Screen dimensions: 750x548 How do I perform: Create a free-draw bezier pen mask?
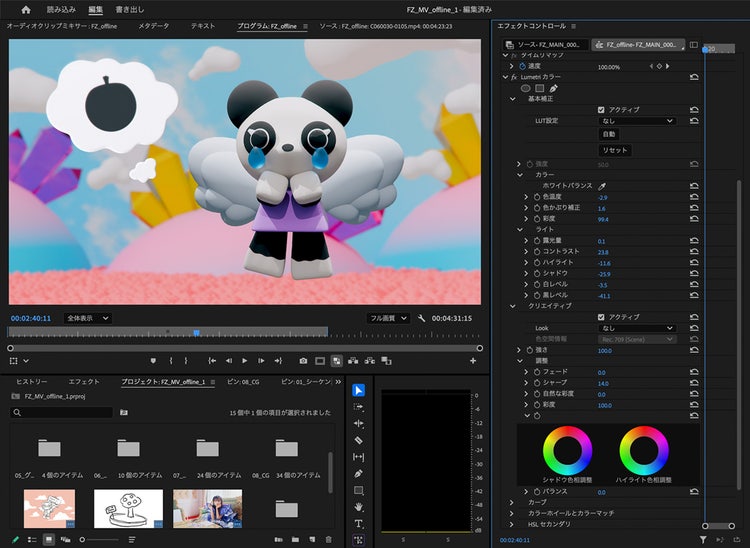[x=553, y=88]
